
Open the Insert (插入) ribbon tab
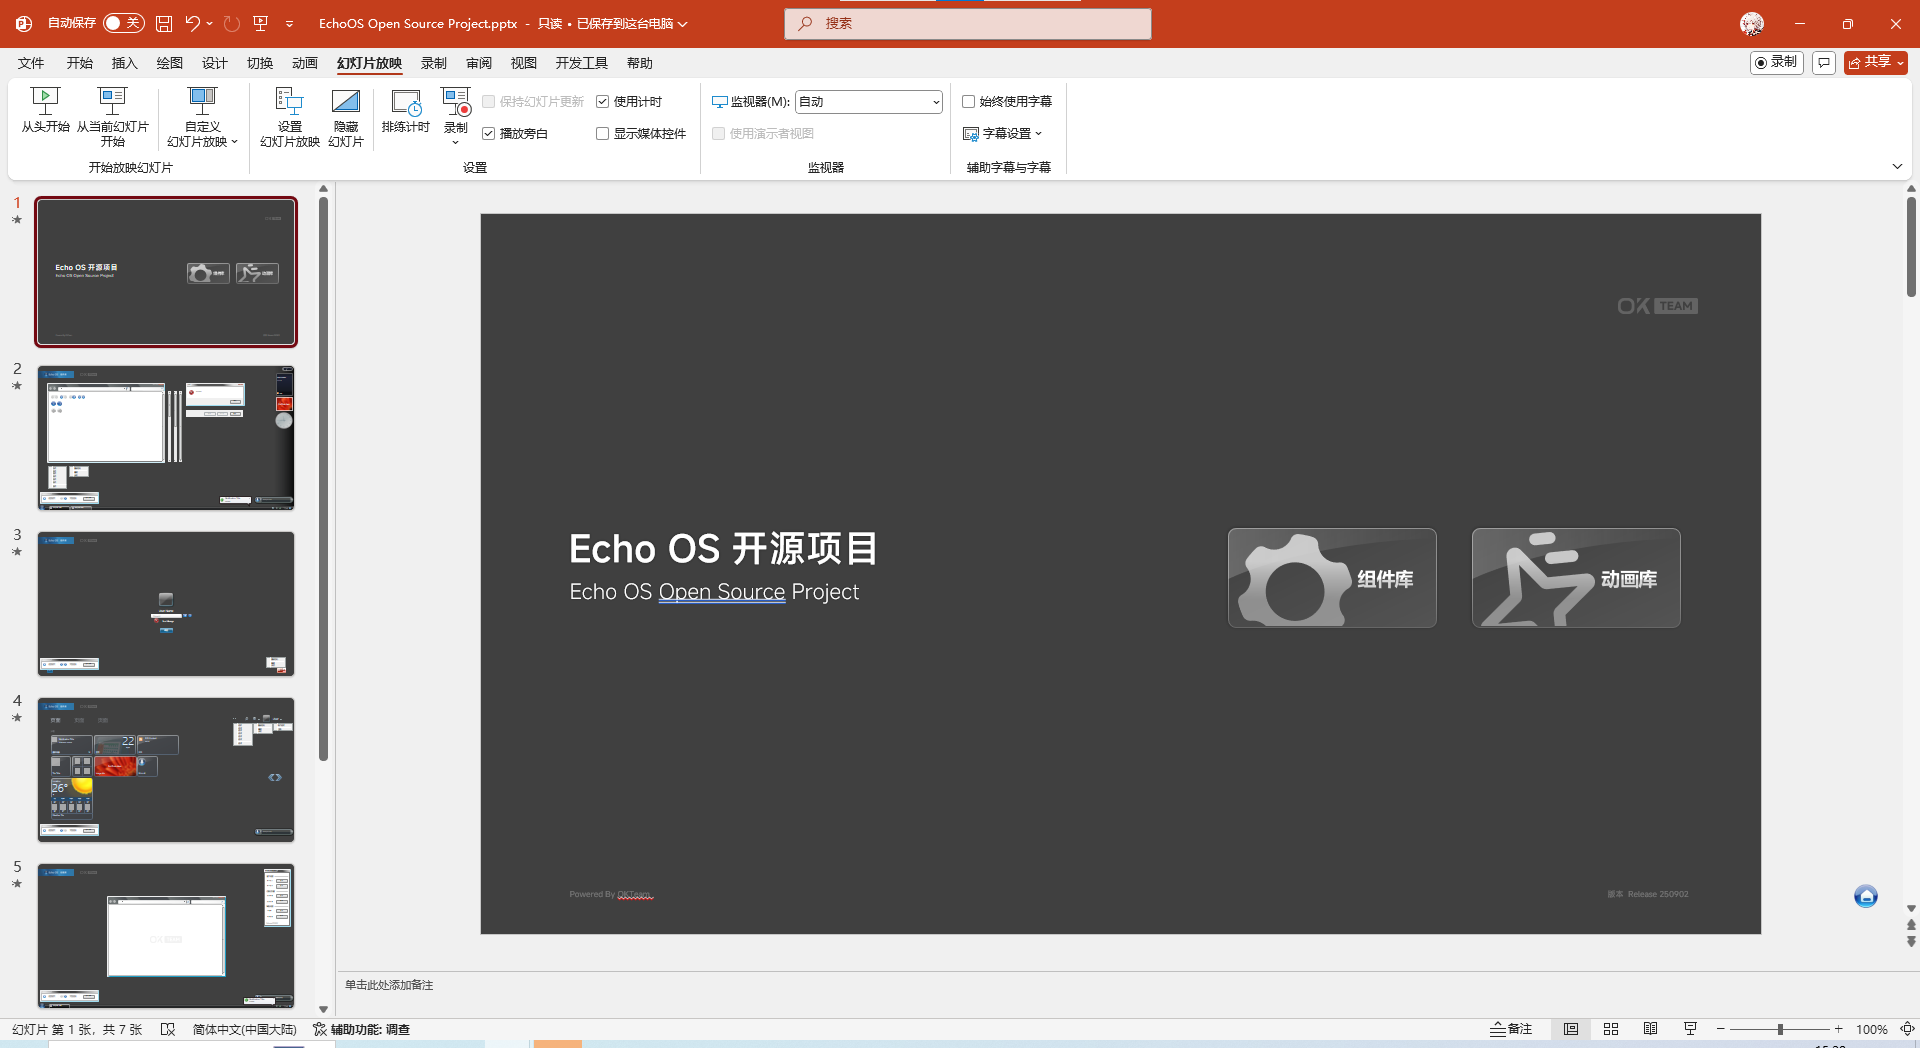click(124, 63)
